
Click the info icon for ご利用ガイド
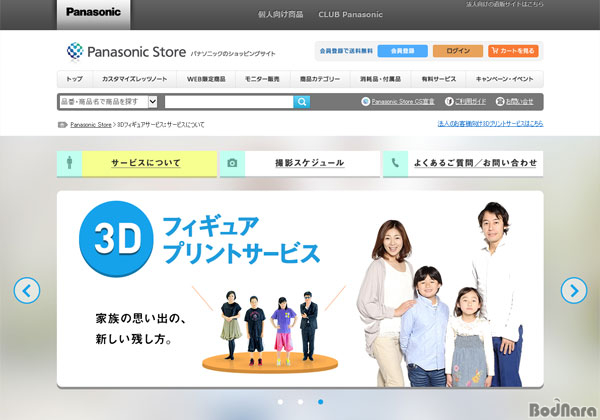[x=449, y=101]
